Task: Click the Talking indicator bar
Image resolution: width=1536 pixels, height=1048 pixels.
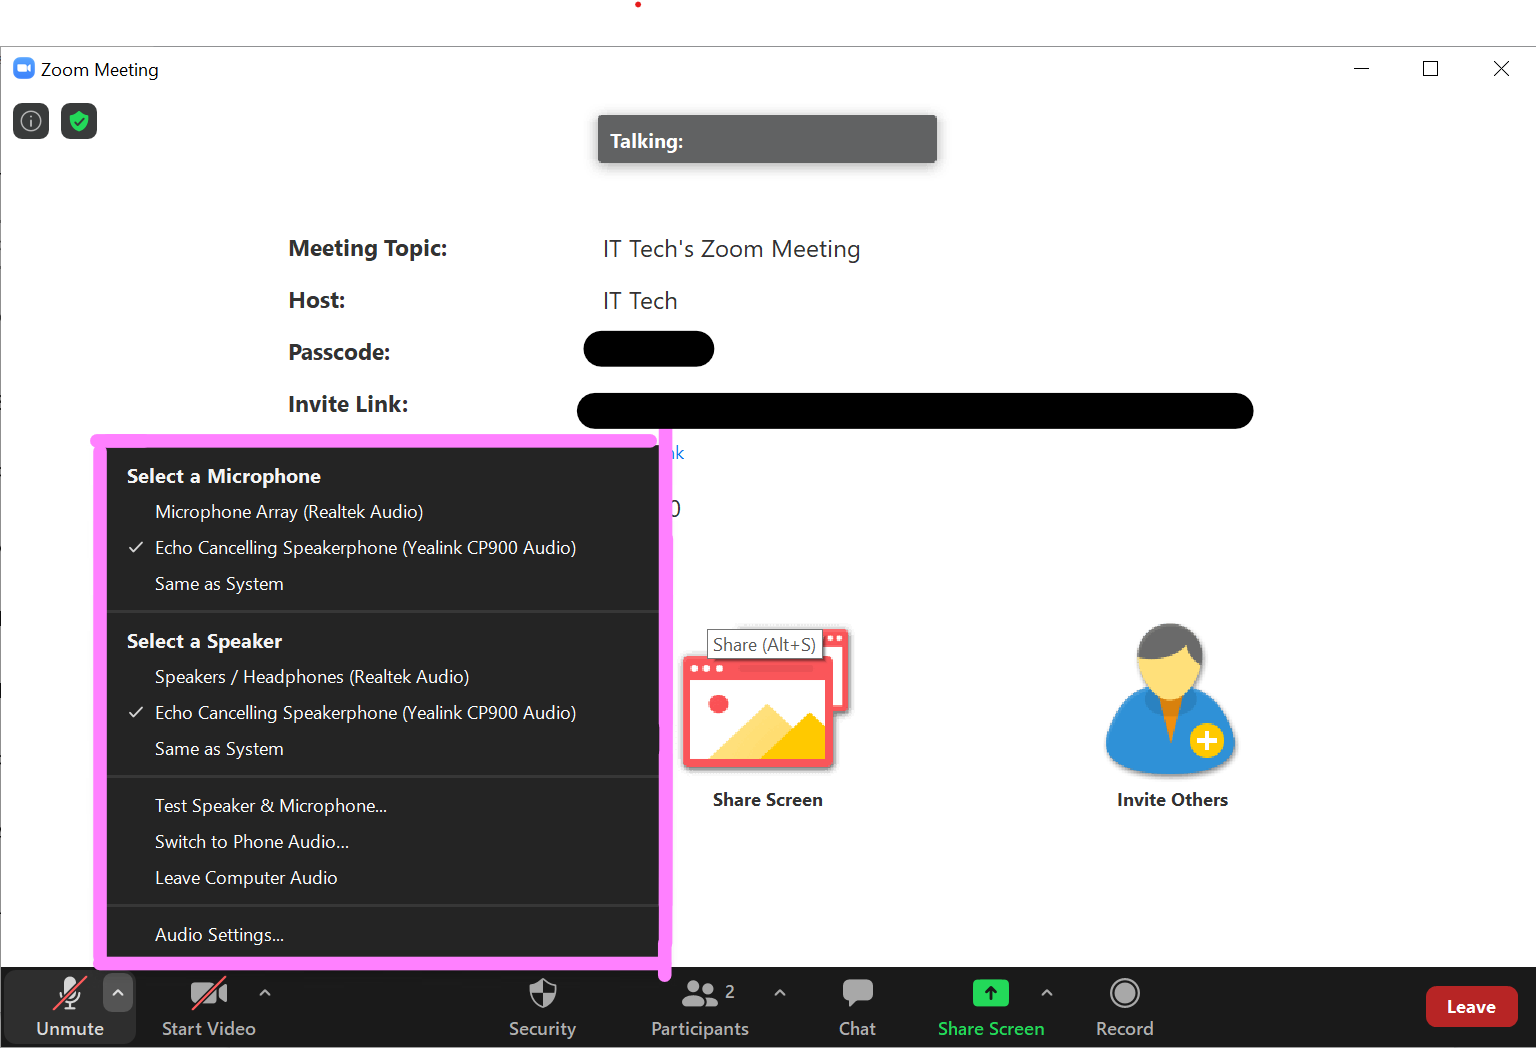Action: (767, 139)
